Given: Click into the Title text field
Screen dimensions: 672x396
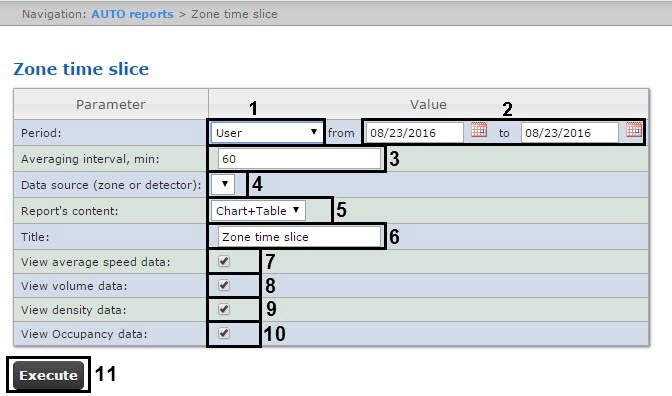Looking at the screenshot, I should coord(299,237).
